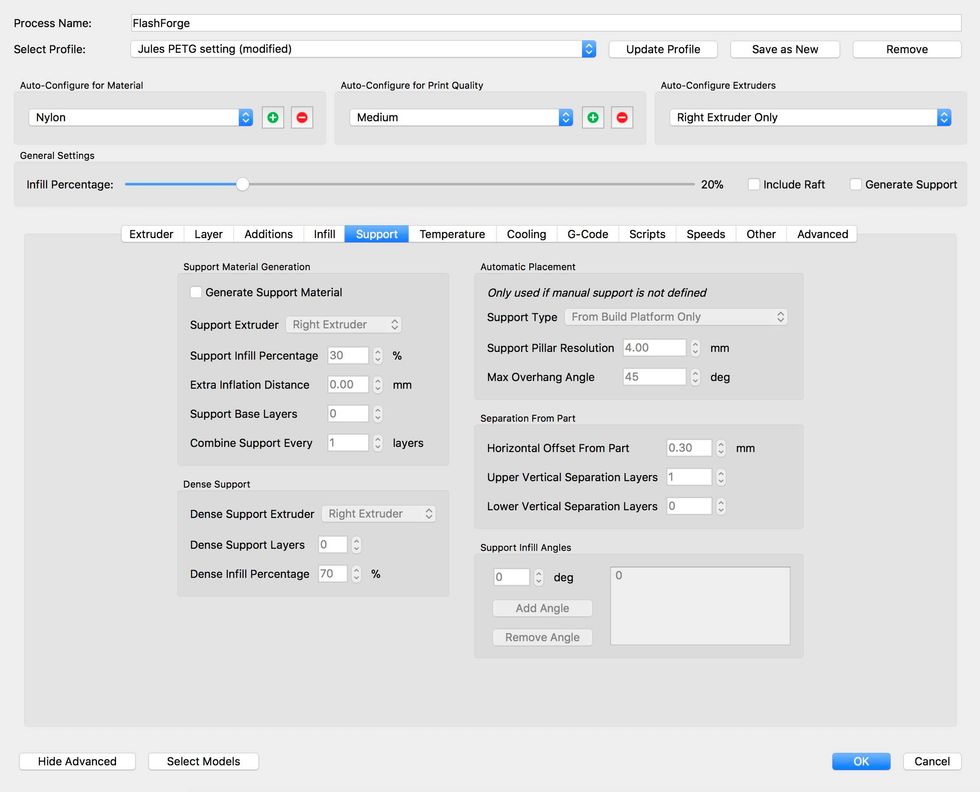Click the Max Overhang Angle stepper

pos(694,377)
